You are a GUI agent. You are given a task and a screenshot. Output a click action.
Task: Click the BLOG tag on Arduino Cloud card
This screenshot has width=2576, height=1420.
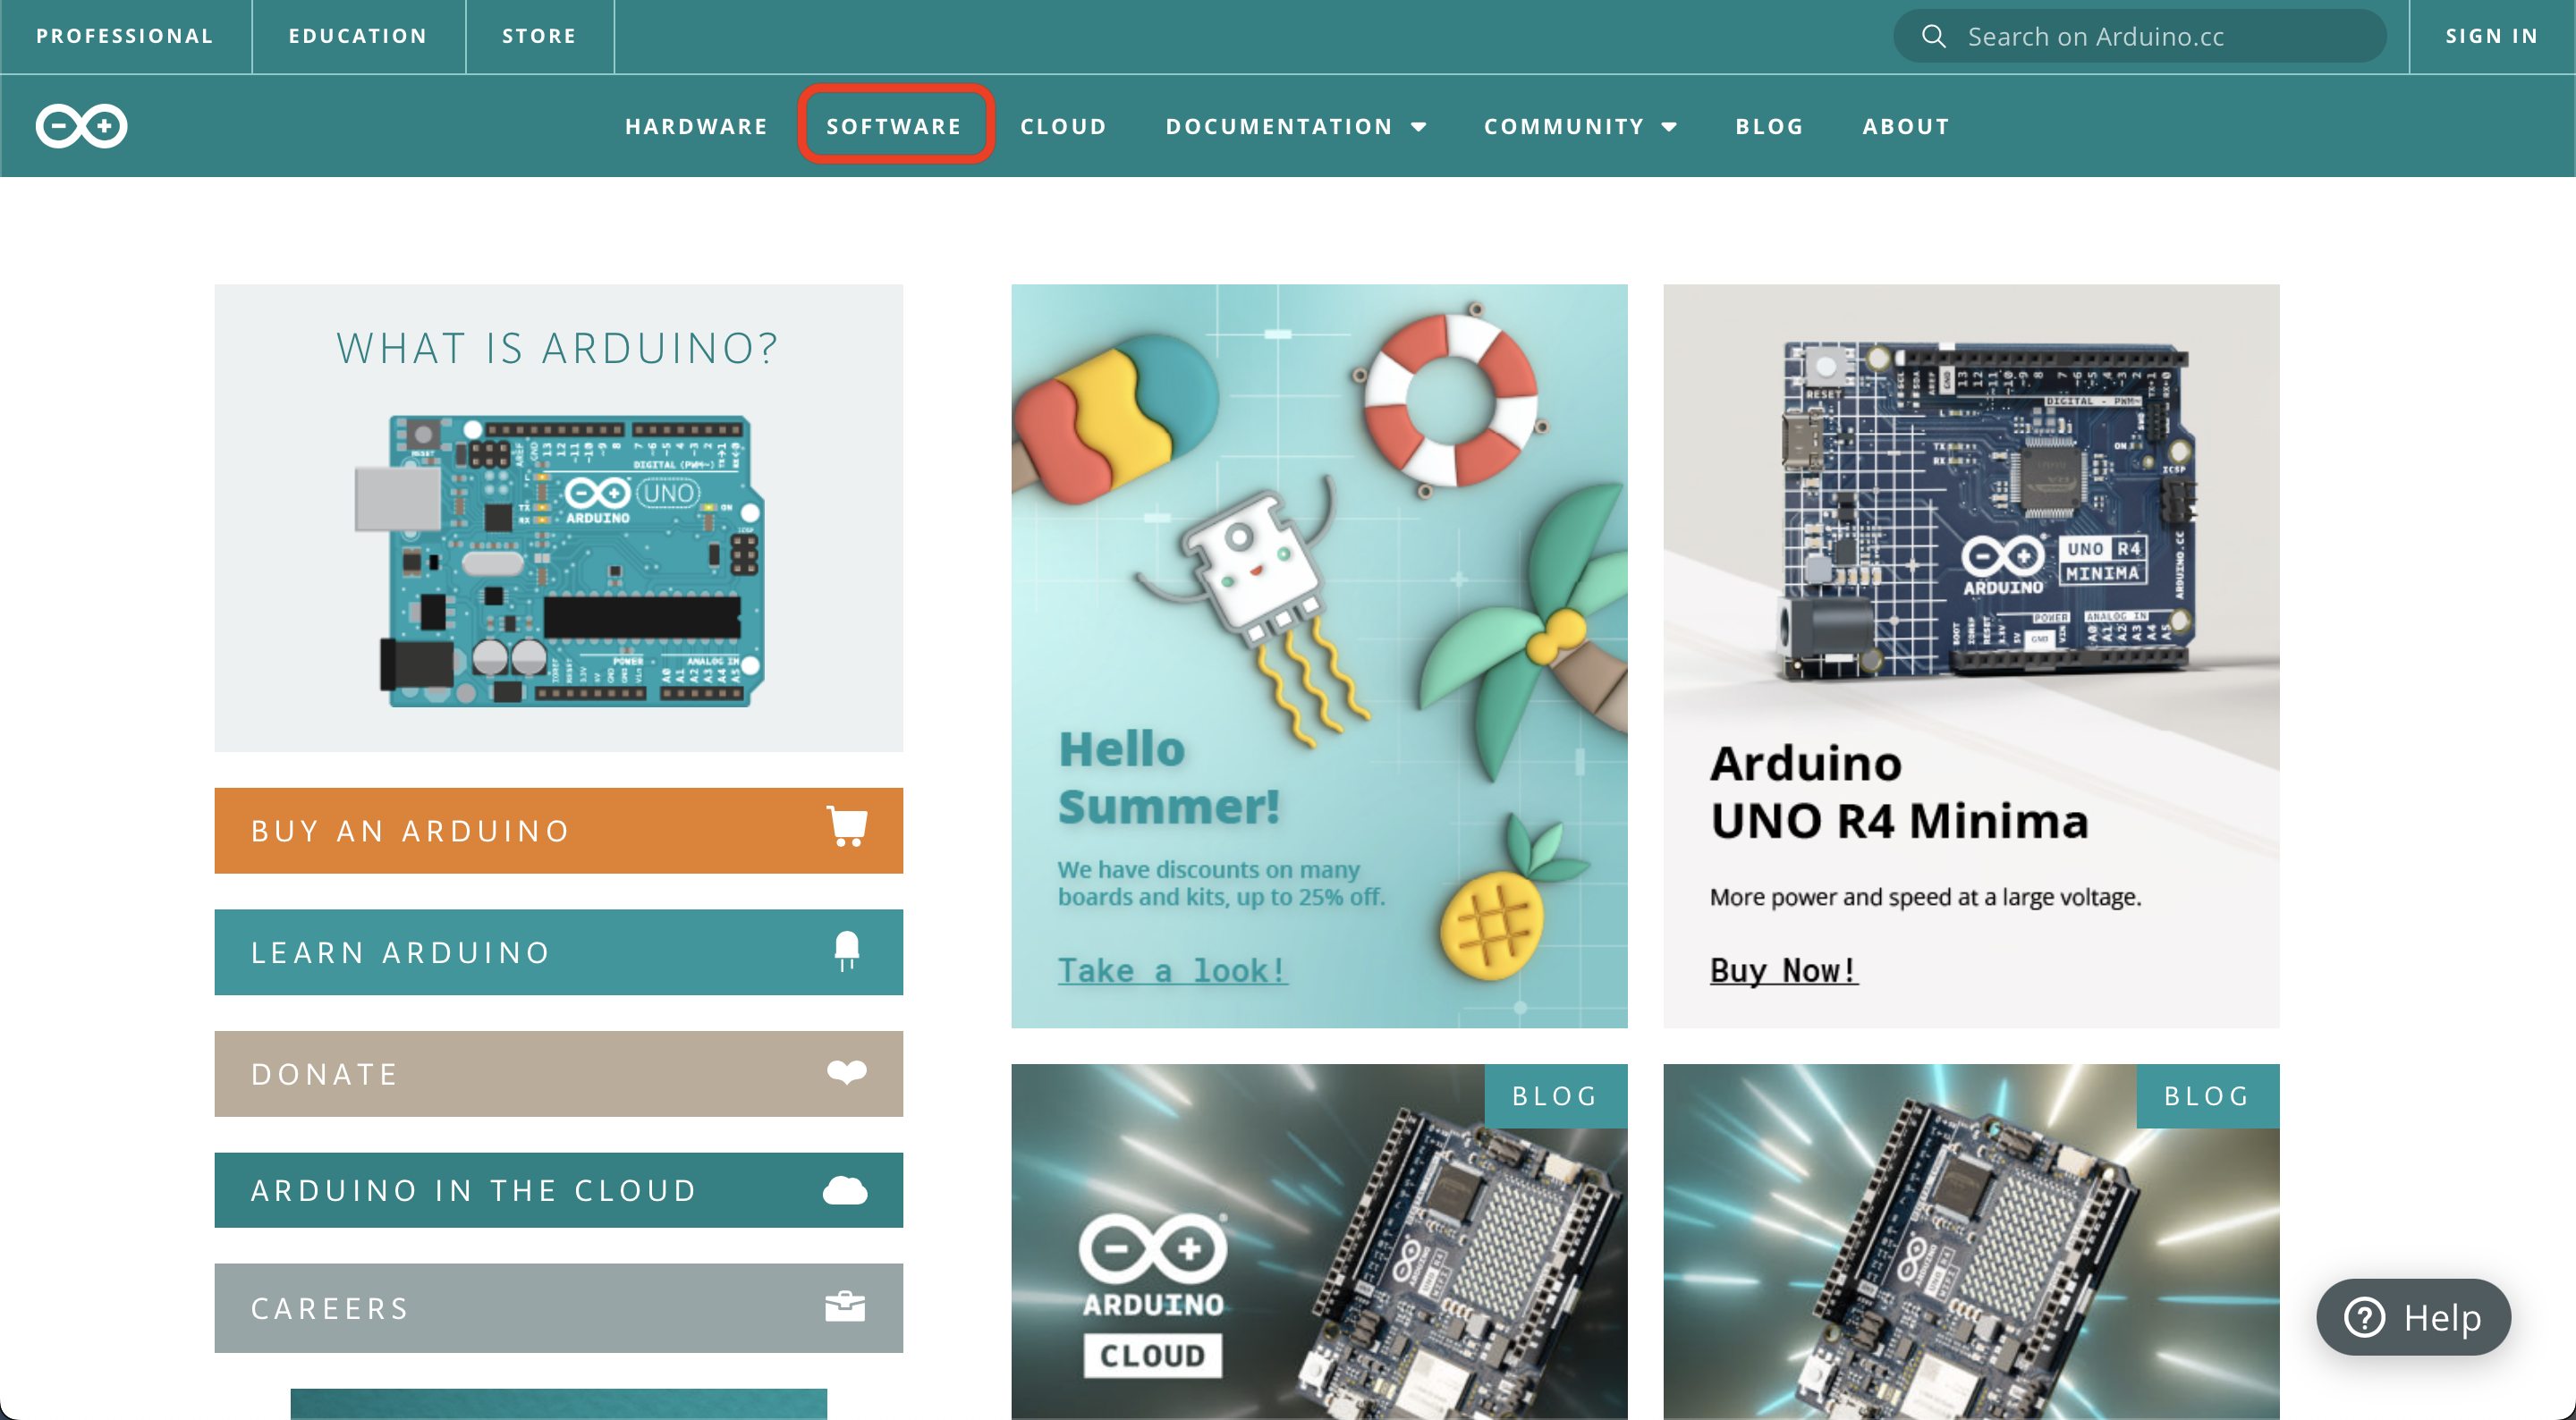point(1555,1095)
